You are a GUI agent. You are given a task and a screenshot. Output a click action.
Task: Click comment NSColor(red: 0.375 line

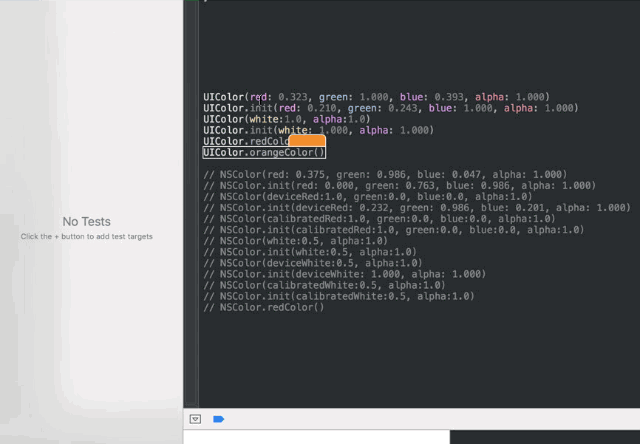[x=385, y=175]
